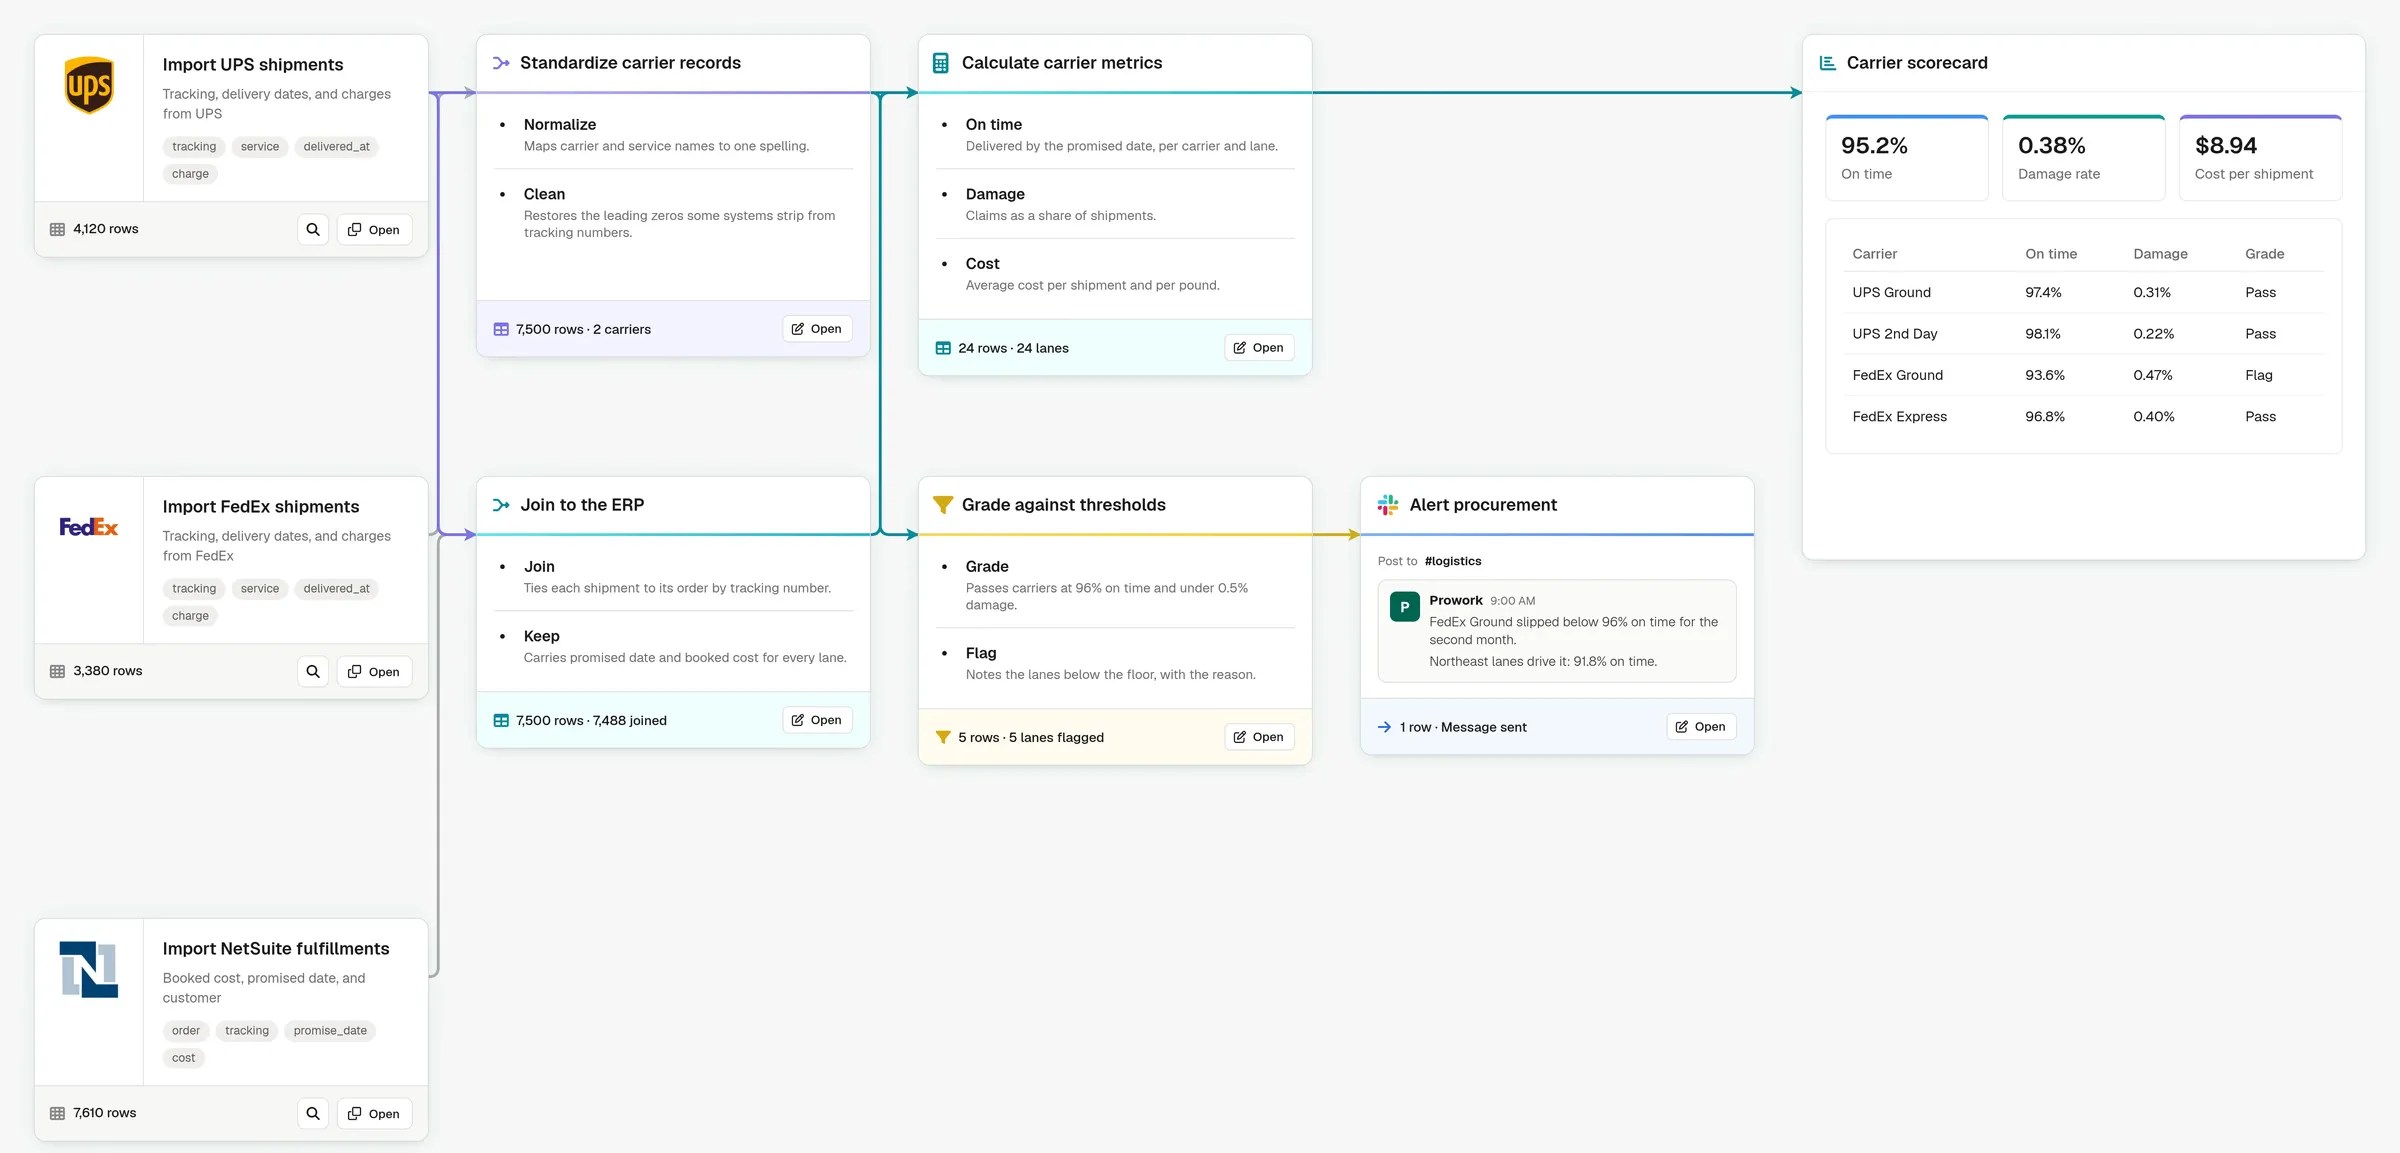
Task: Click the table icon next to 24 rows · 24 lanes
Action: pyautogui.click(x=943, y=348)
